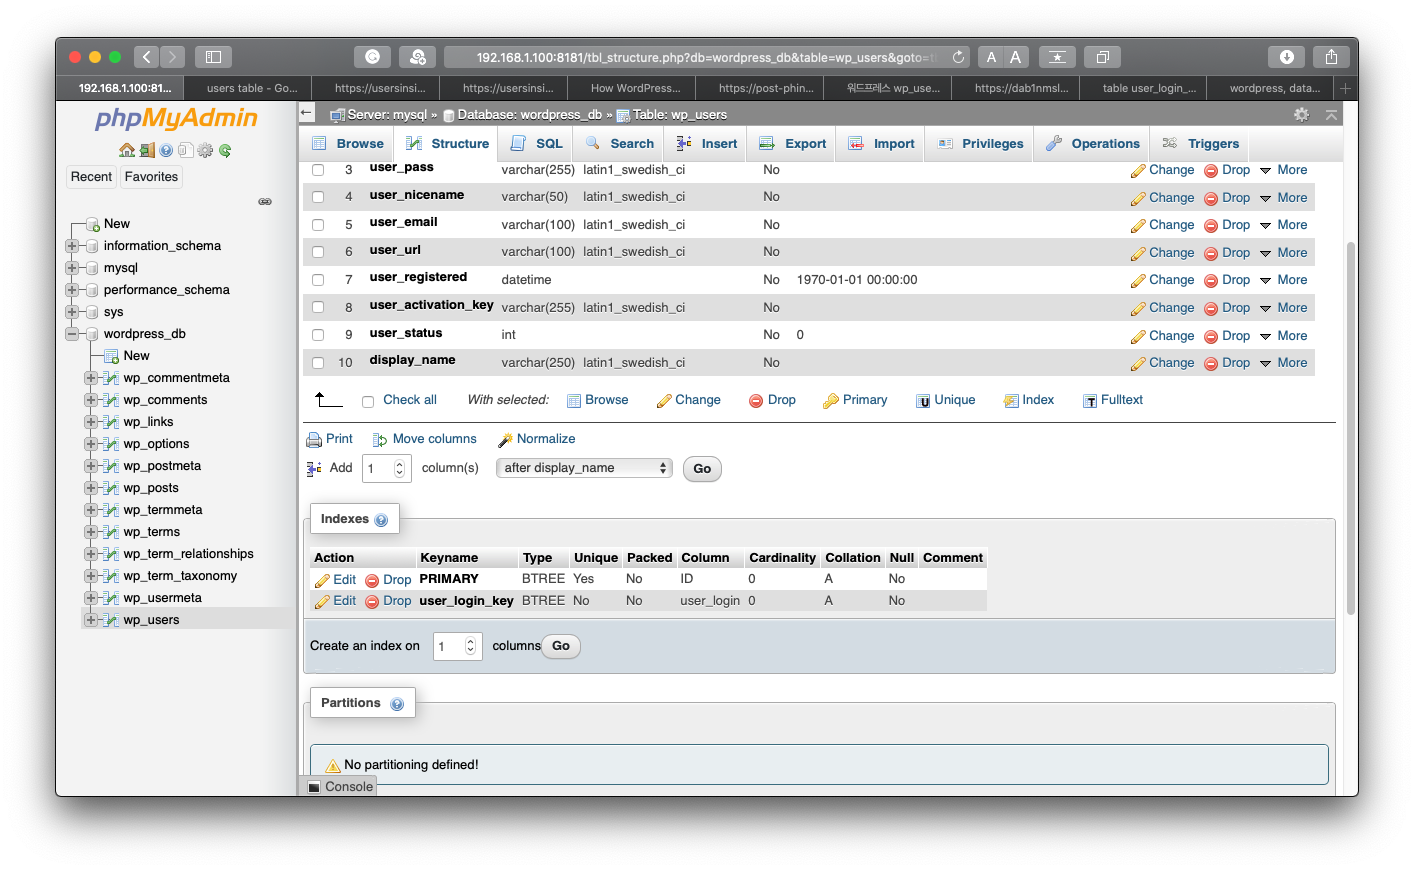Expand the information_schema database node
Screen dimensions: 1414x870
click(72, 246)
